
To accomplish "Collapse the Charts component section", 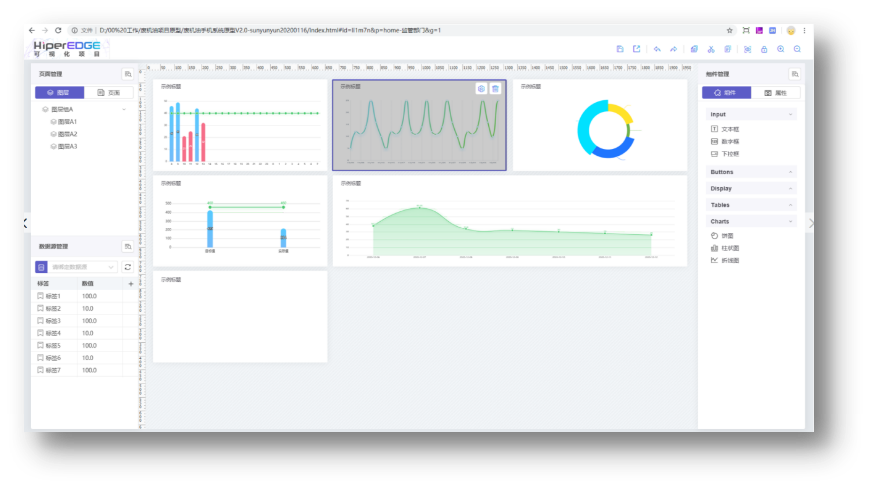I will [x=790, y=221].
